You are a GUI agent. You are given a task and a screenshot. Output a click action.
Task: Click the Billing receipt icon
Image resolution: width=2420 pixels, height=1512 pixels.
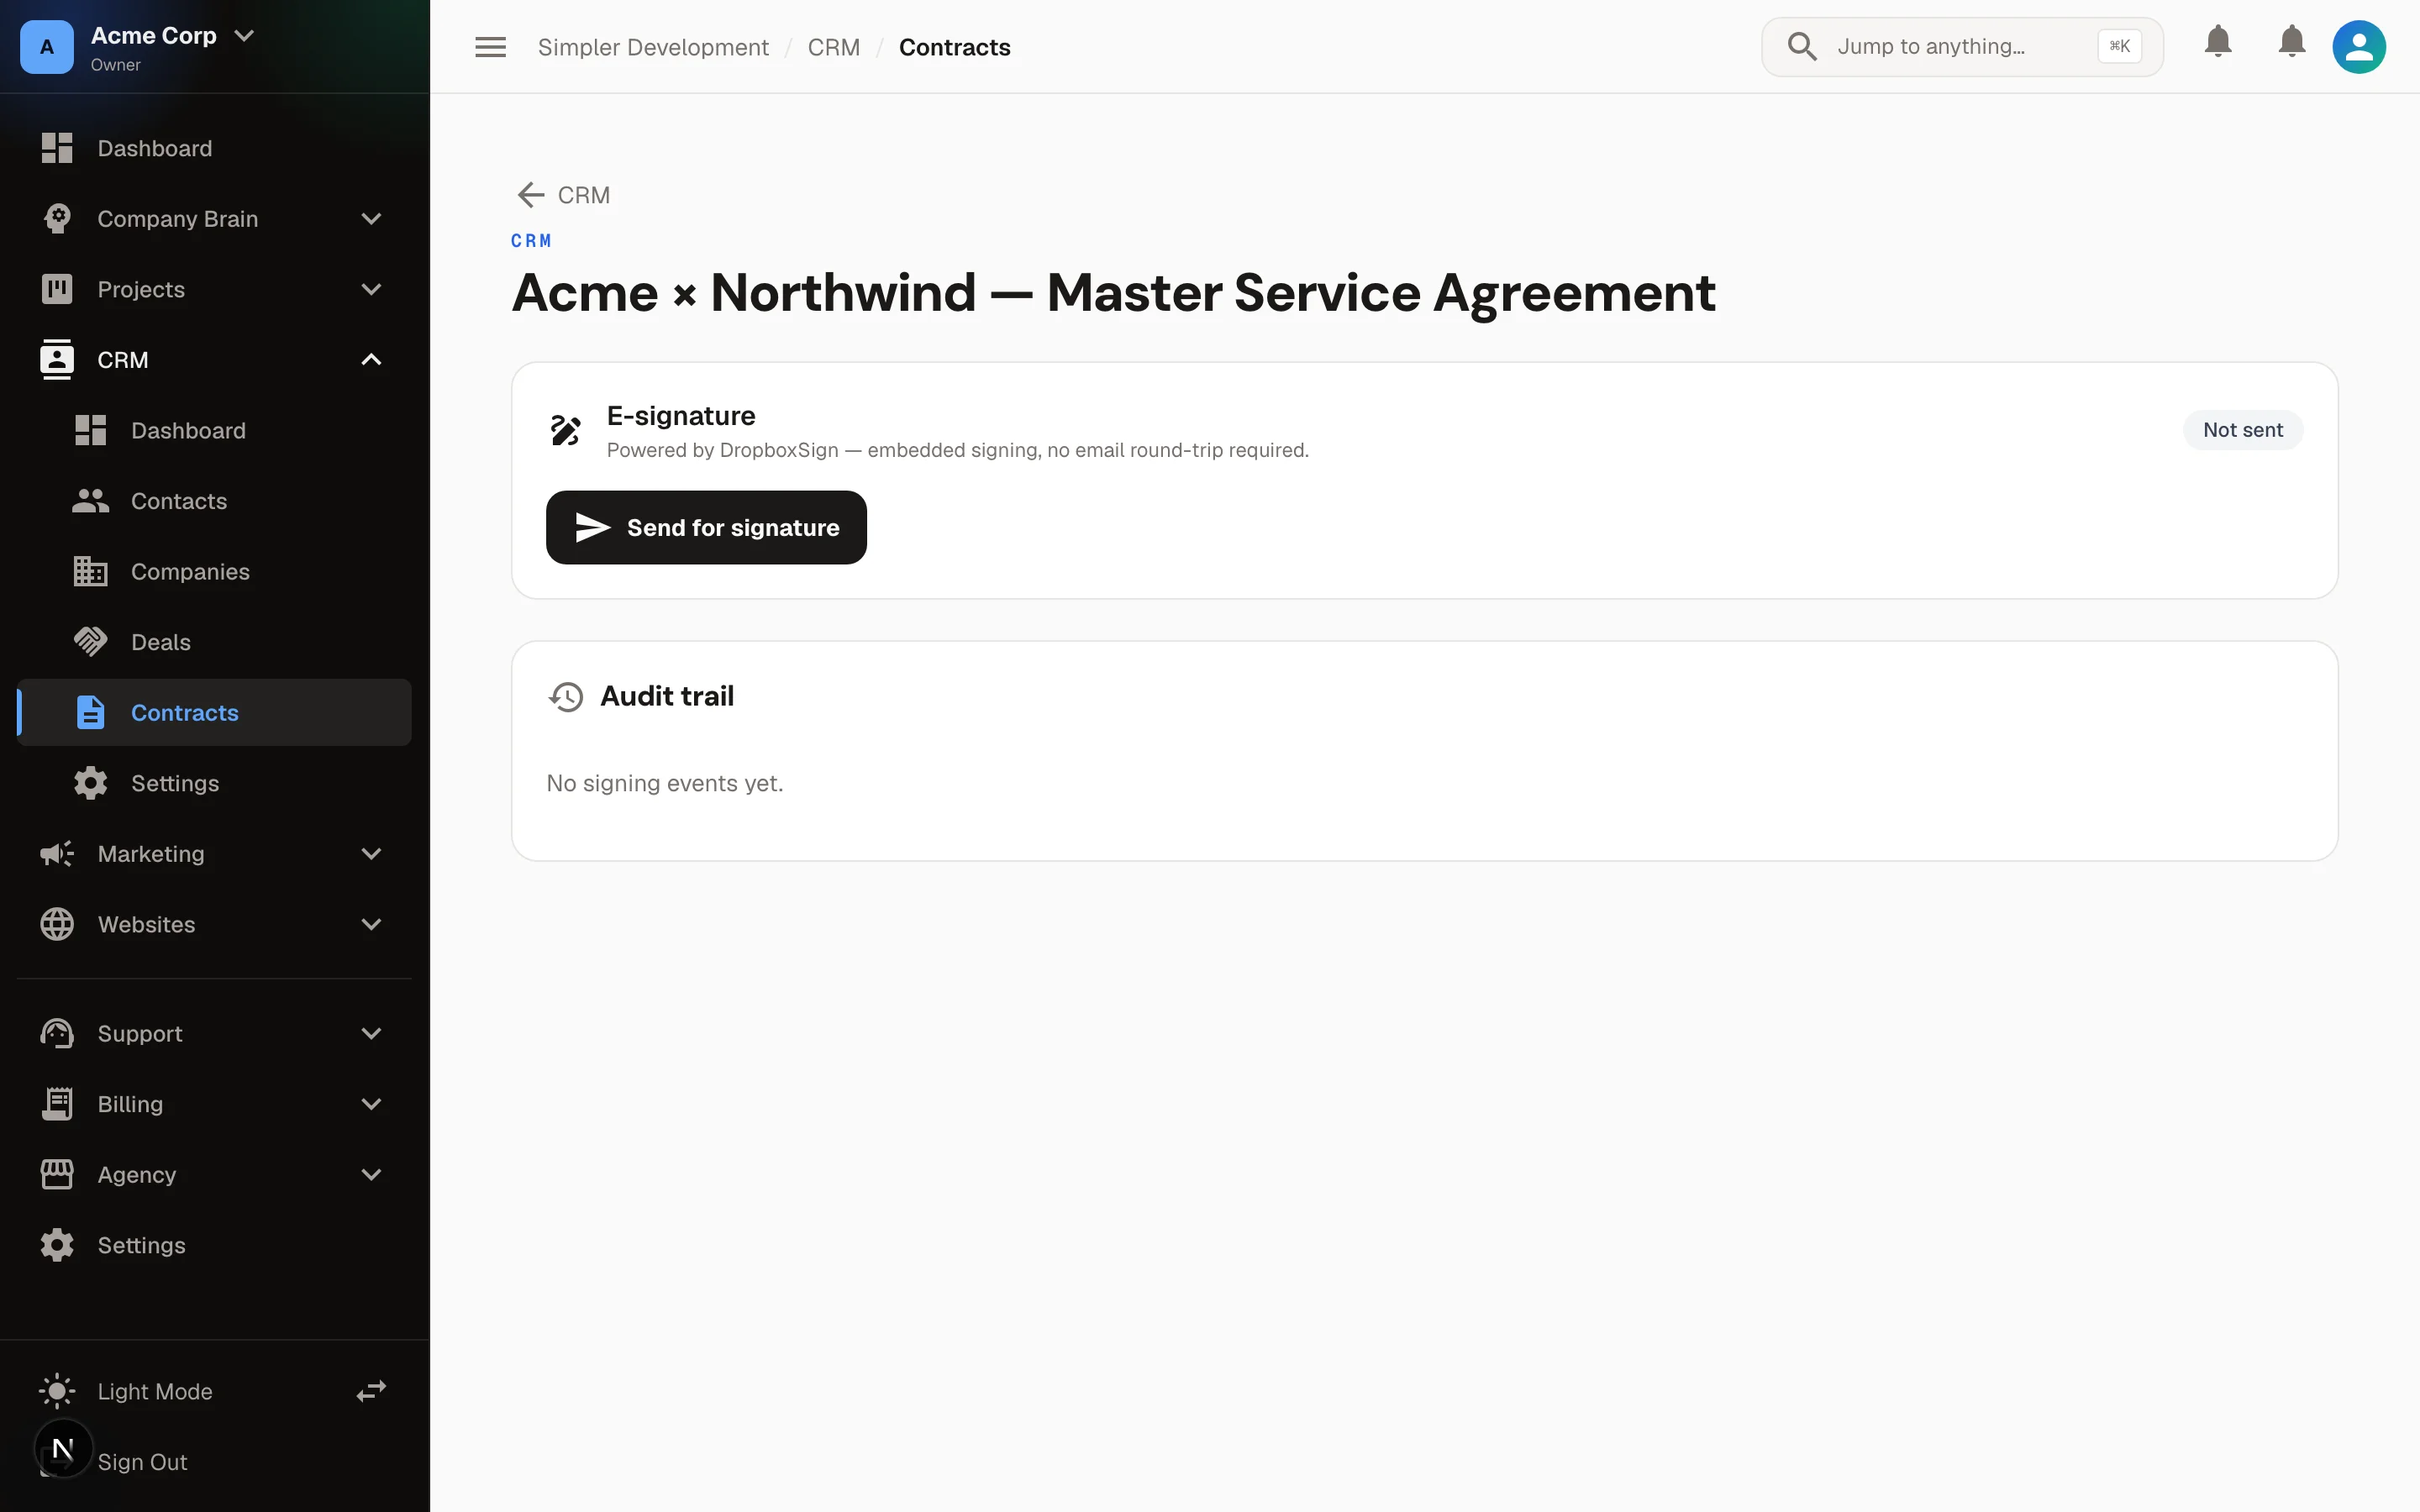(57, 1104)
